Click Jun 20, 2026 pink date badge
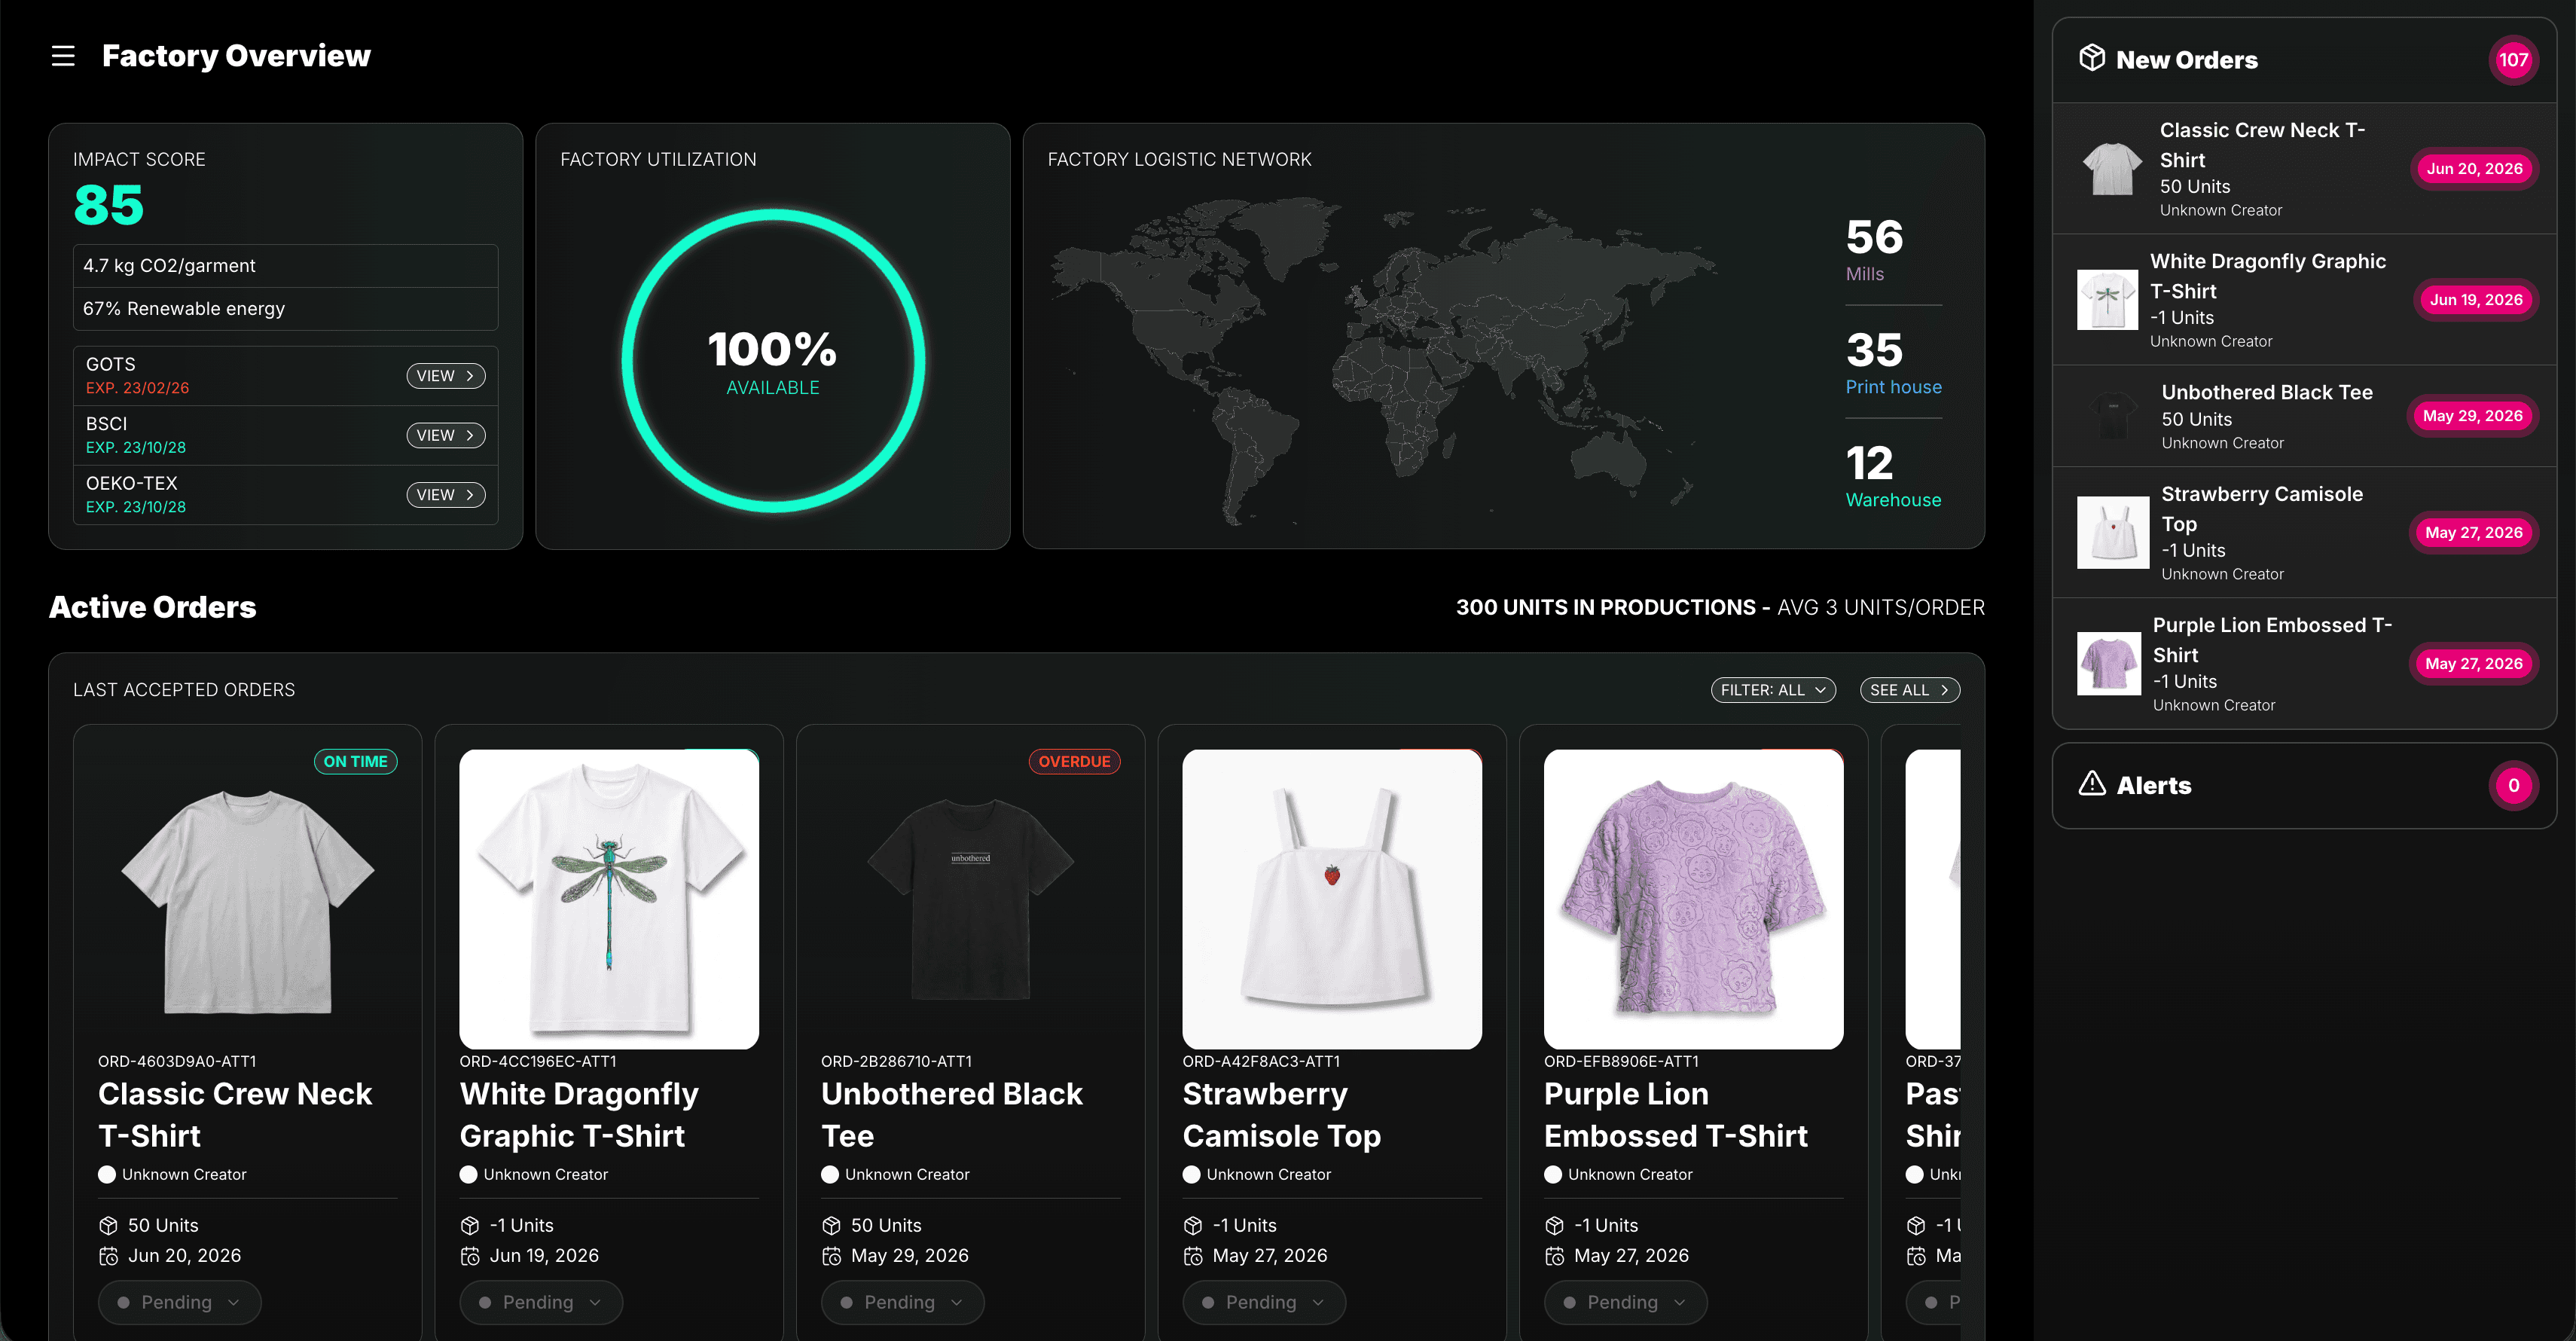The width and height of the screenshot is (2576, 1341). [2475, 169]
